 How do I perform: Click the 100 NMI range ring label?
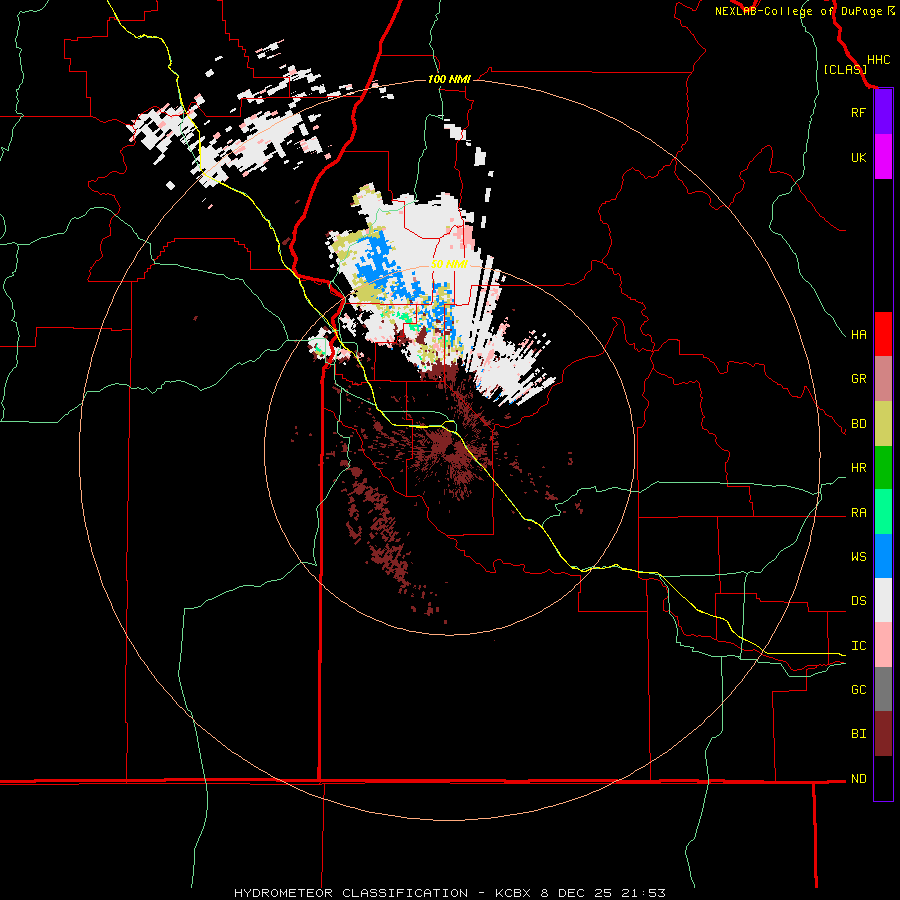(449, 79)
